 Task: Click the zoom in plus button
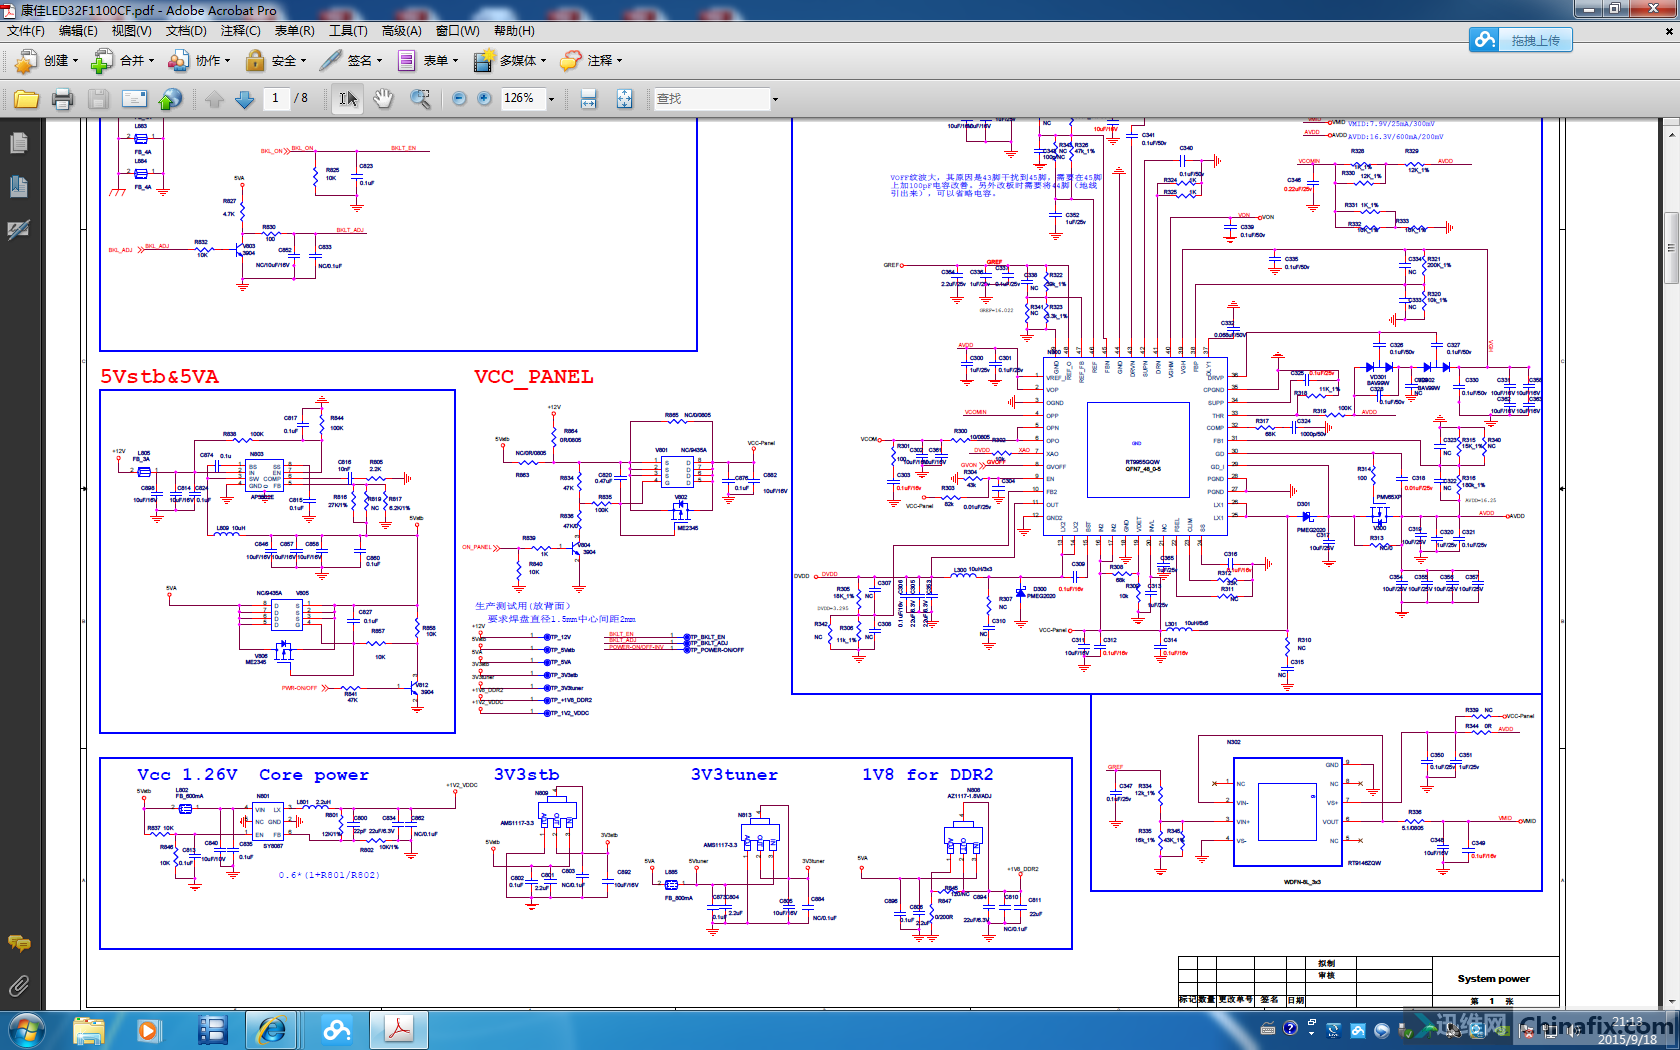(x=484, y=99)
